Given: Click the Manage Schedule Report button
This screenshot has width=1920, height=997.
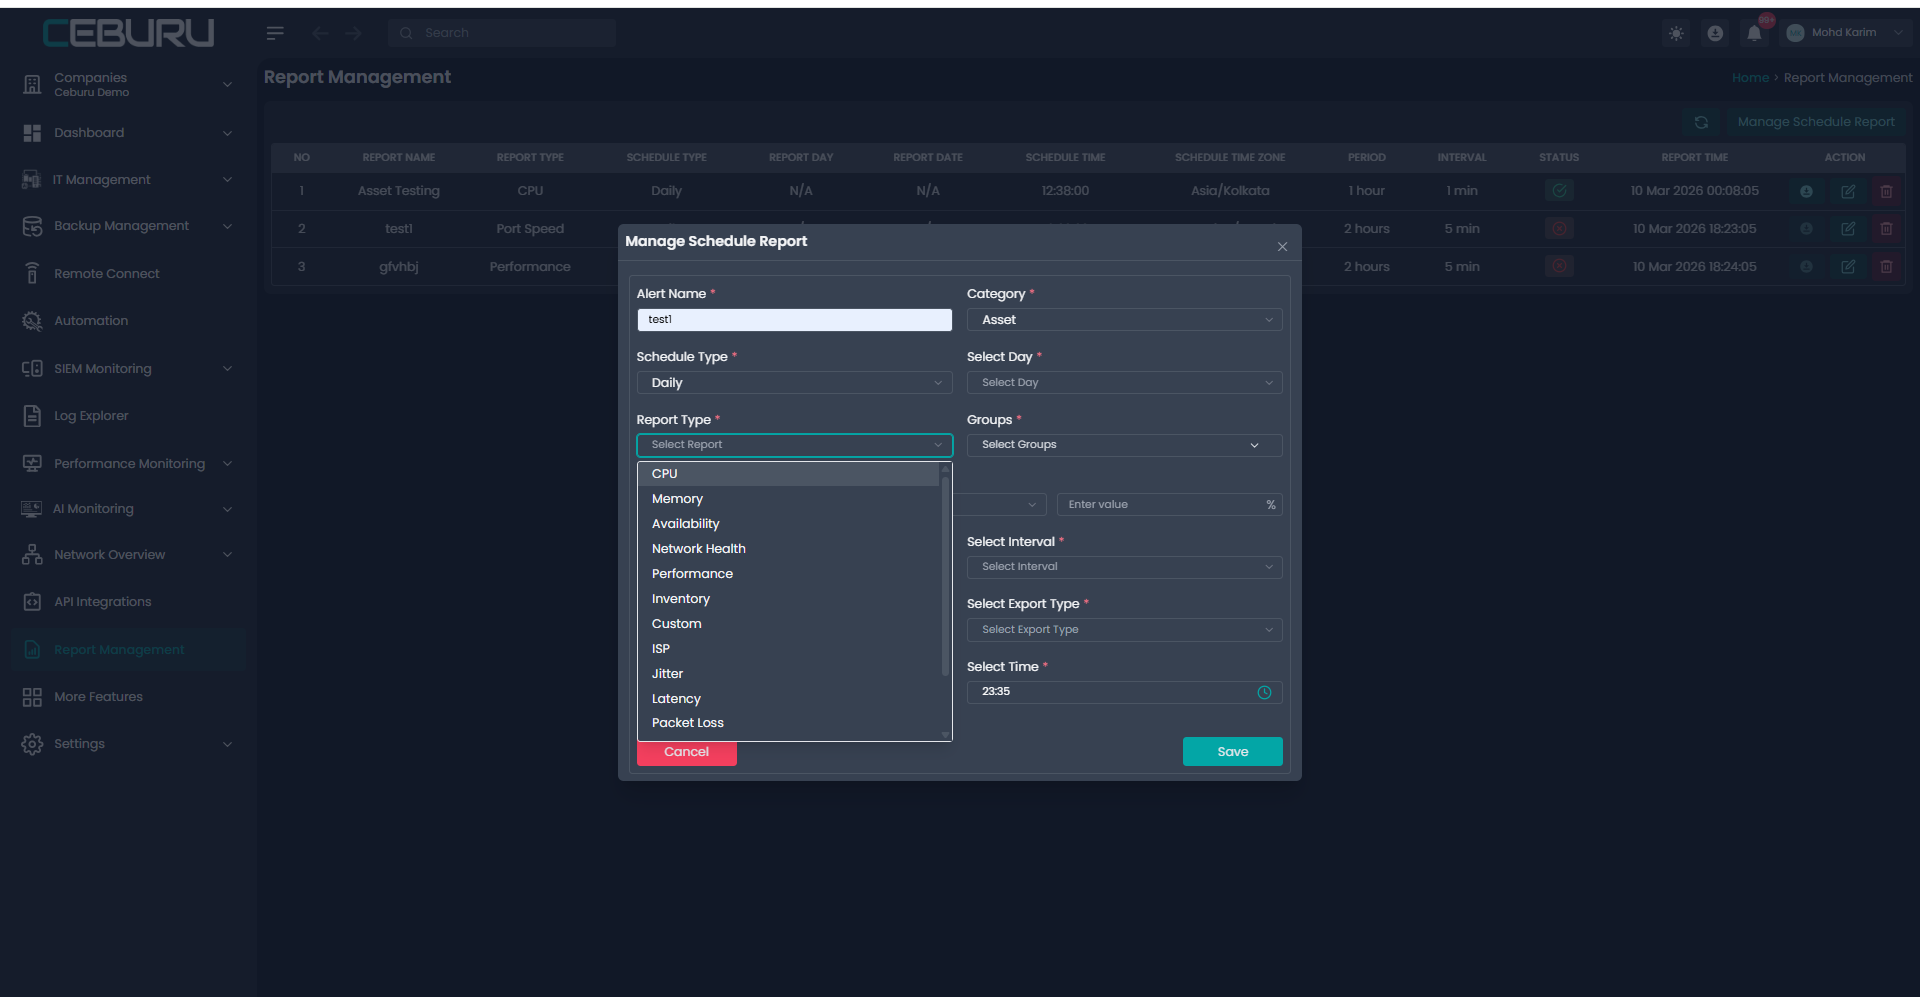Looking at the screenshot, I should pyautogui.click(x=1815, y=122).
